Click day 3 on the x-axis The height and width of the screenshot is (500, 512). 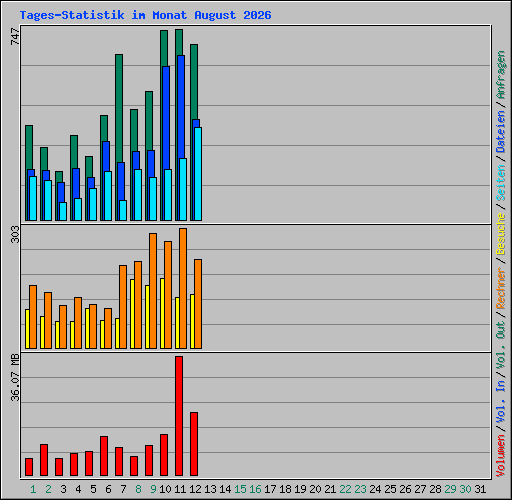pyautogui.click(x=63, y=489)
